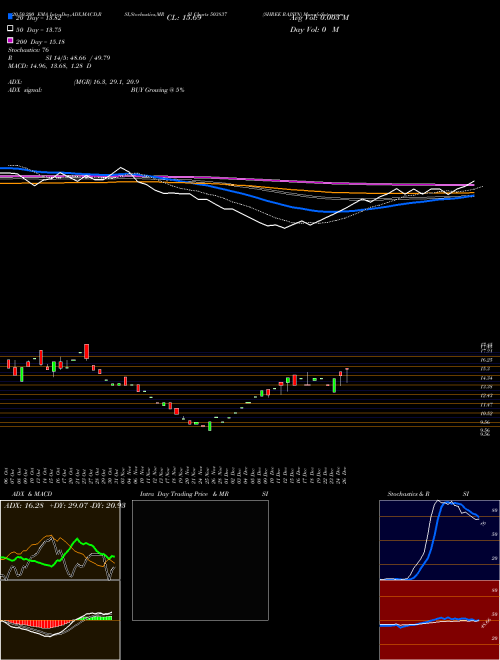The height and width of the screenshot is (660, 500).
Task: Click the 12.43 price axis label
Action: [486, 395]
